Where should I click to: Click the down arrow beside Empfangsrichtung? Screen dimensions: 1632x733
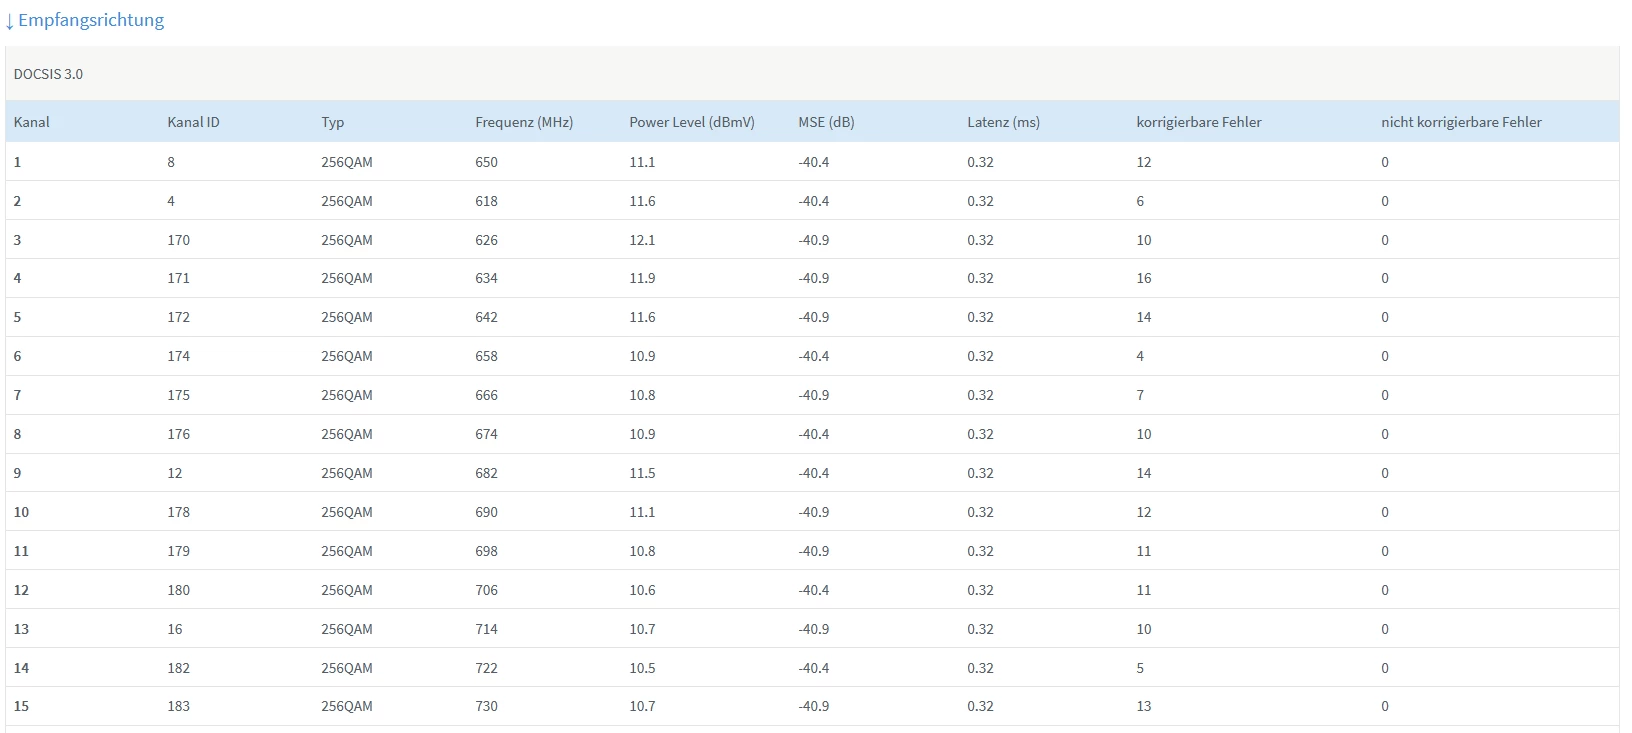coord(10,21)
